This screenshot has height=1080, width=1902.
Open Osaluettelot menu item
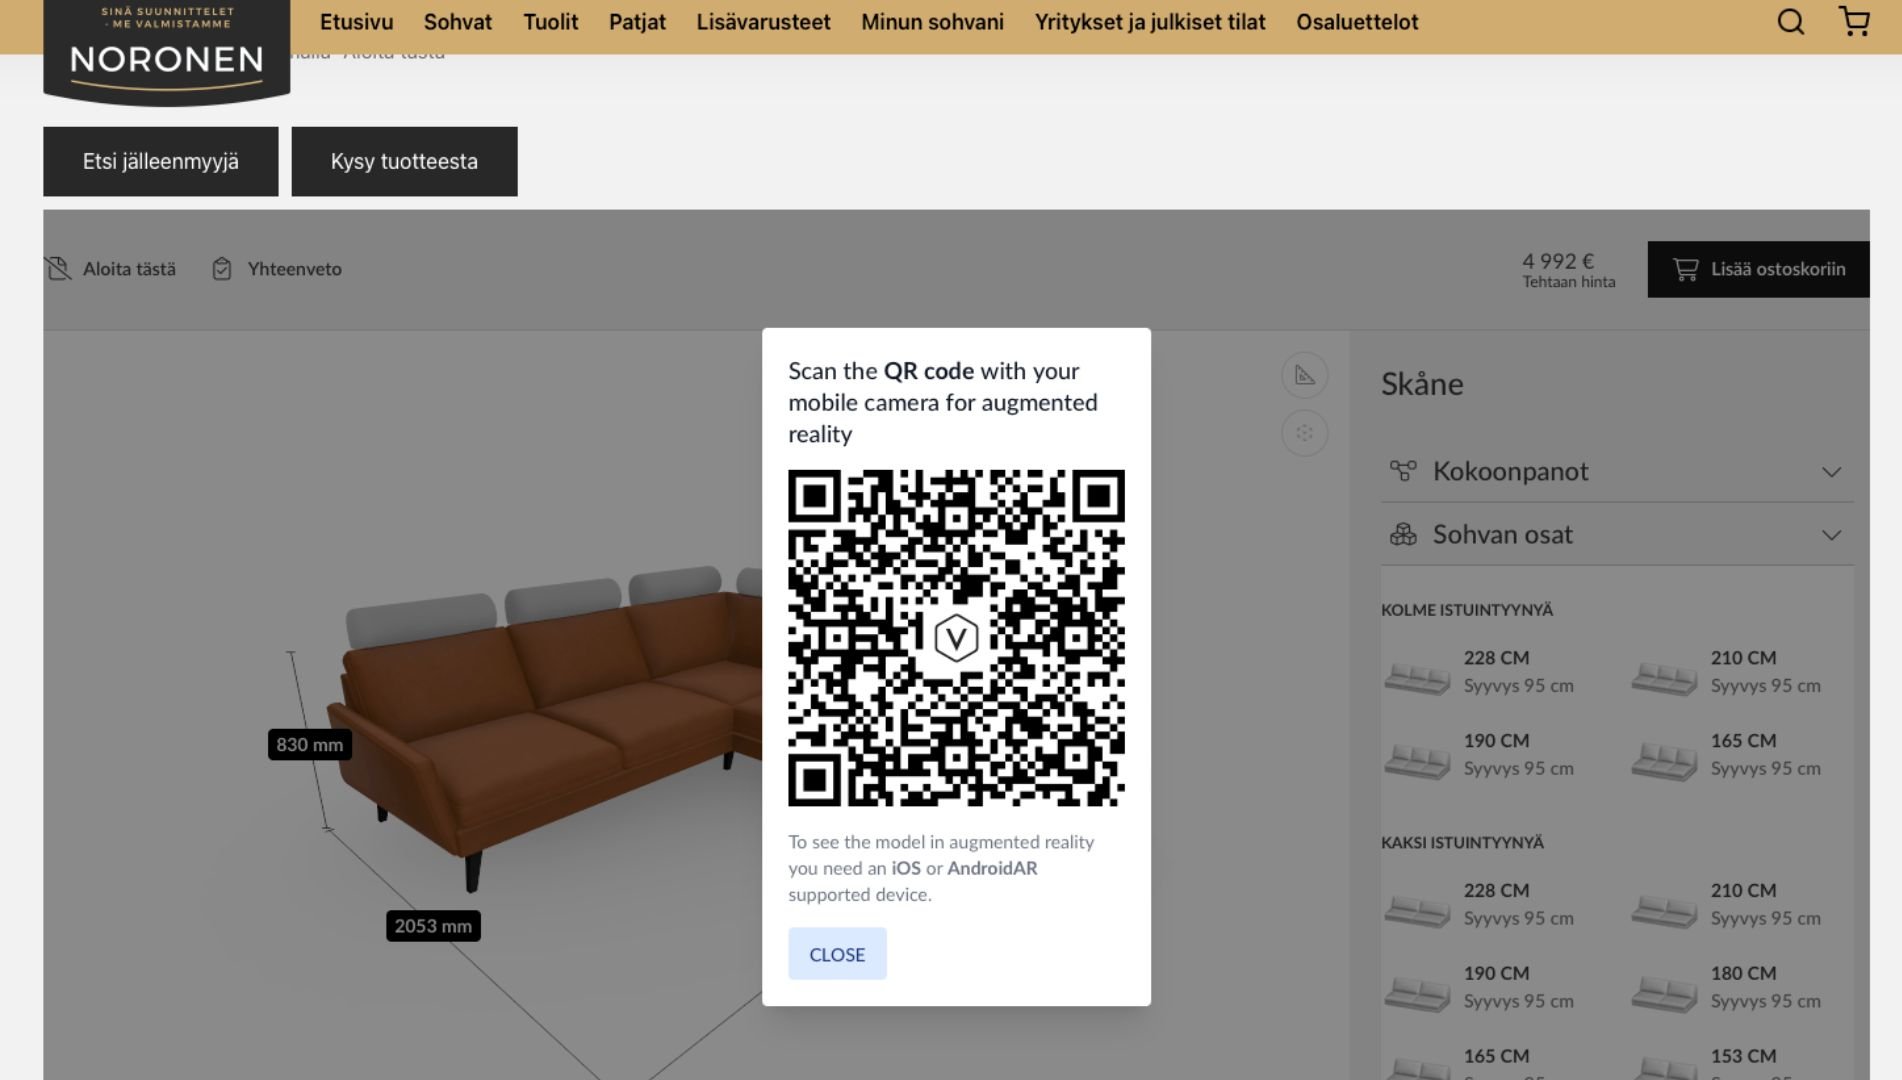(1357, 22)
